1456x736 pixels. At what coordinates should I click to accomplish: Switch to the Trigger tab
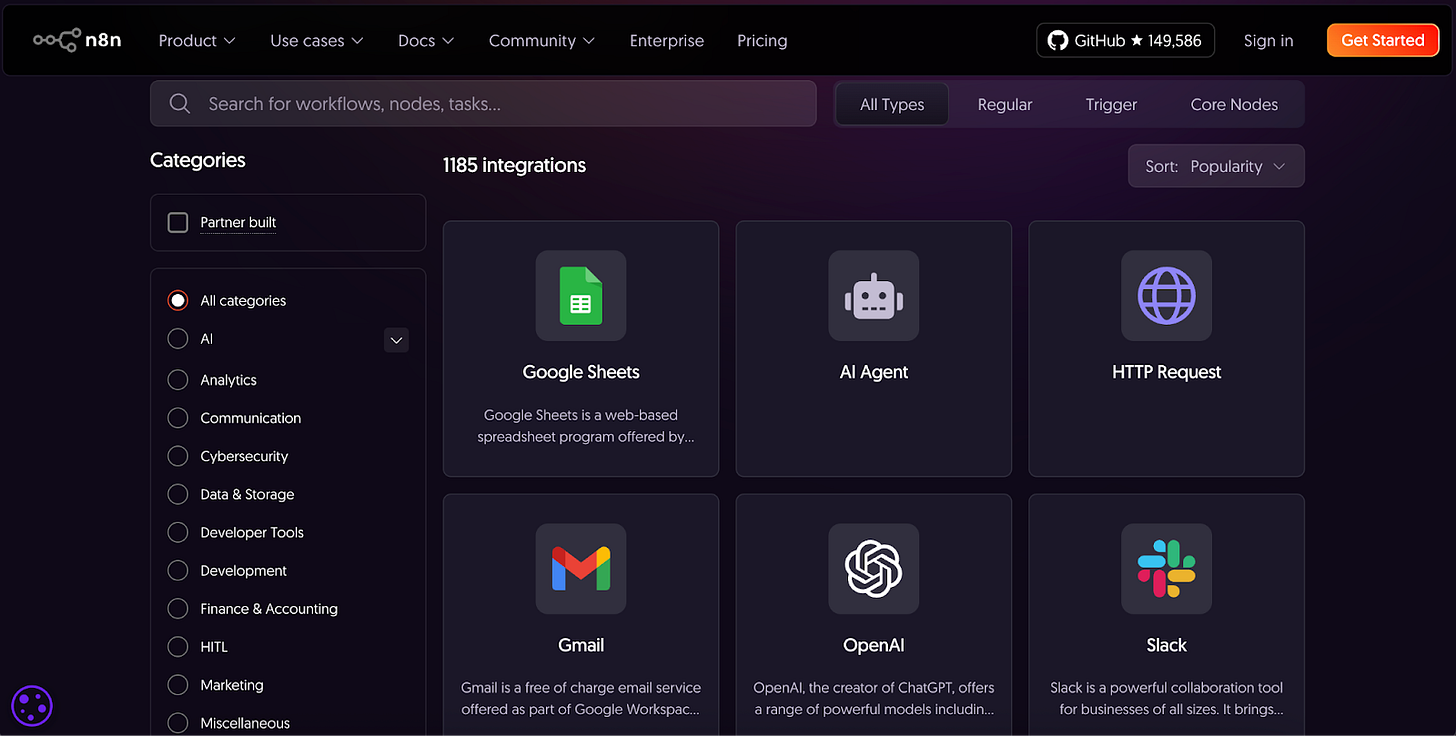coord(1112,104)
